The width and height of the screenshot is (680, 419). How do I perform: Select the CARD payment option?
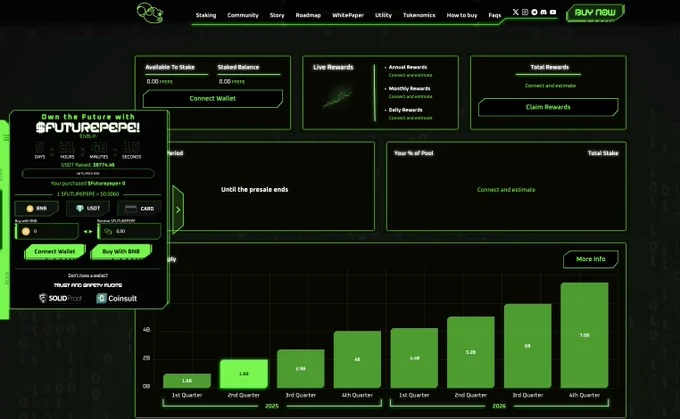tap(140, 209)
